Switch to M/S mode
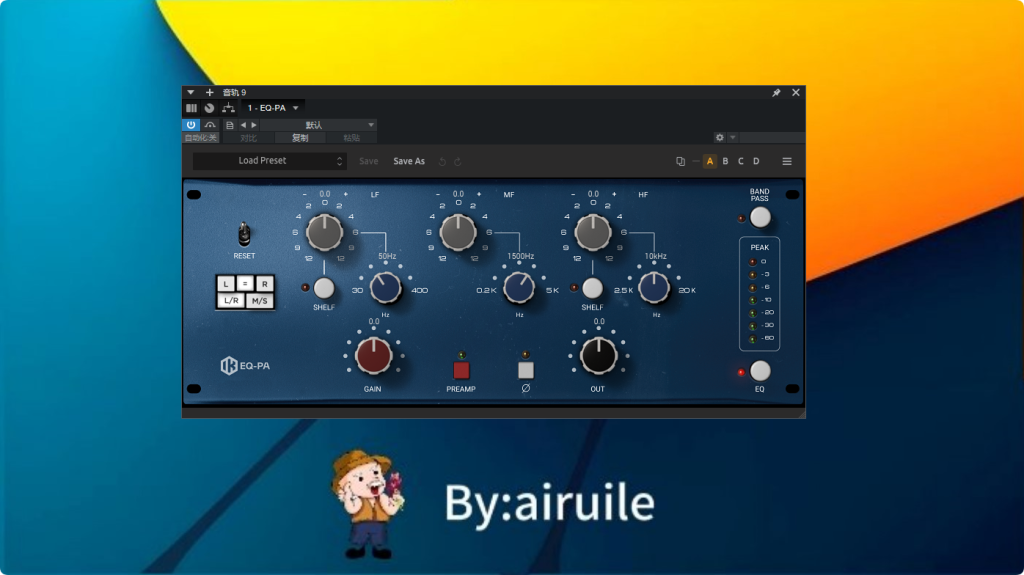Image resolution: width=1024 pixels, height=575 pixels. pyautogui.click(x=259, y=301)
